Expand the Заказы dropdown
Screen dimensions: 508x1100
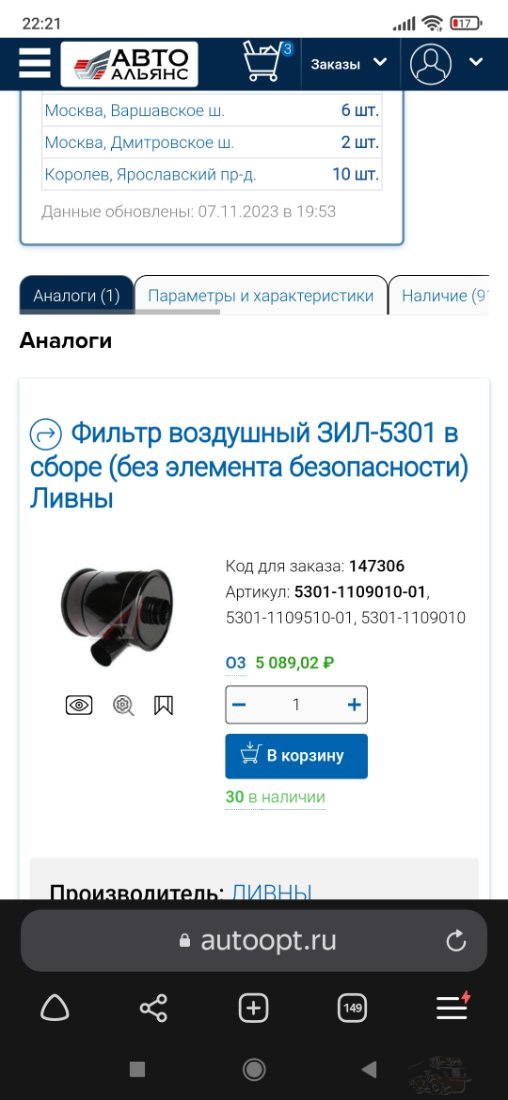pos(349,64)
